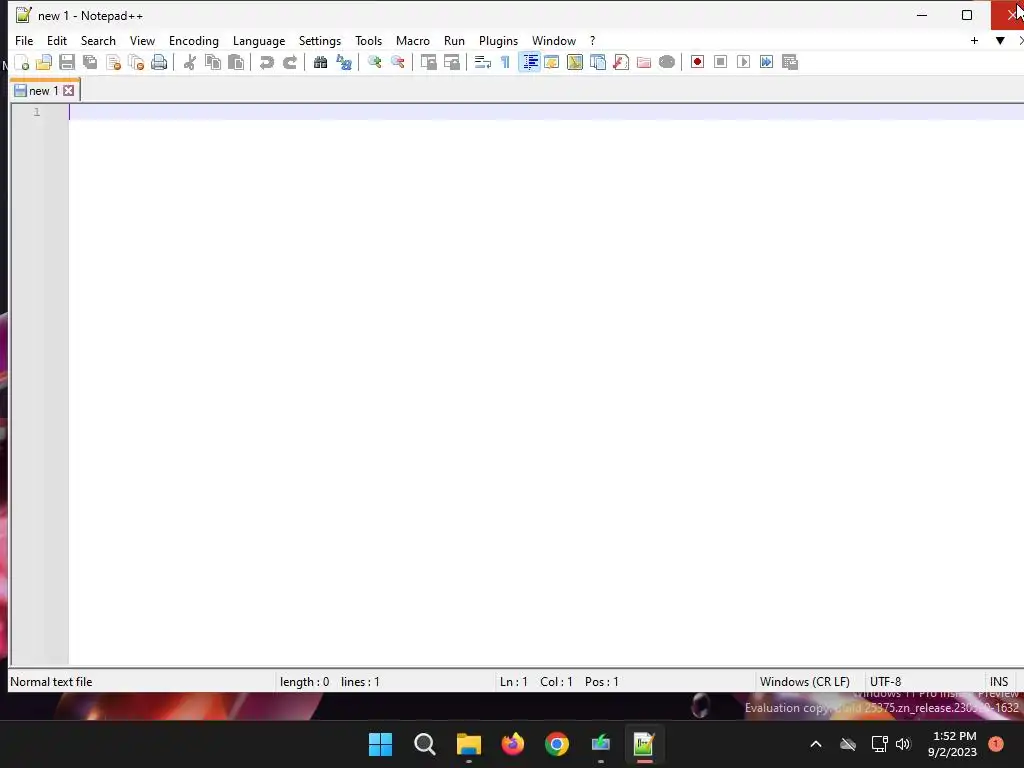Screen dimensions: 1024x768
Task: Open the Window menu
Action: coord(554,40)
